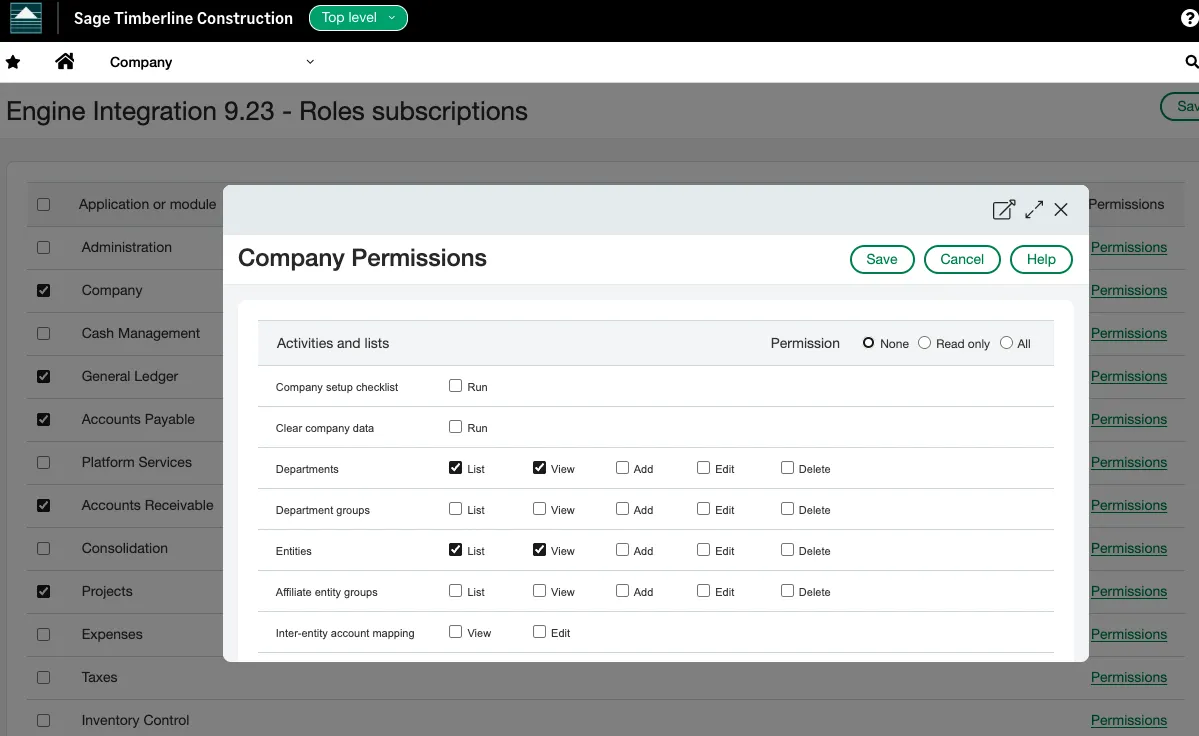Uncheck the Projects module checkbox

click(x=44, y=592)
